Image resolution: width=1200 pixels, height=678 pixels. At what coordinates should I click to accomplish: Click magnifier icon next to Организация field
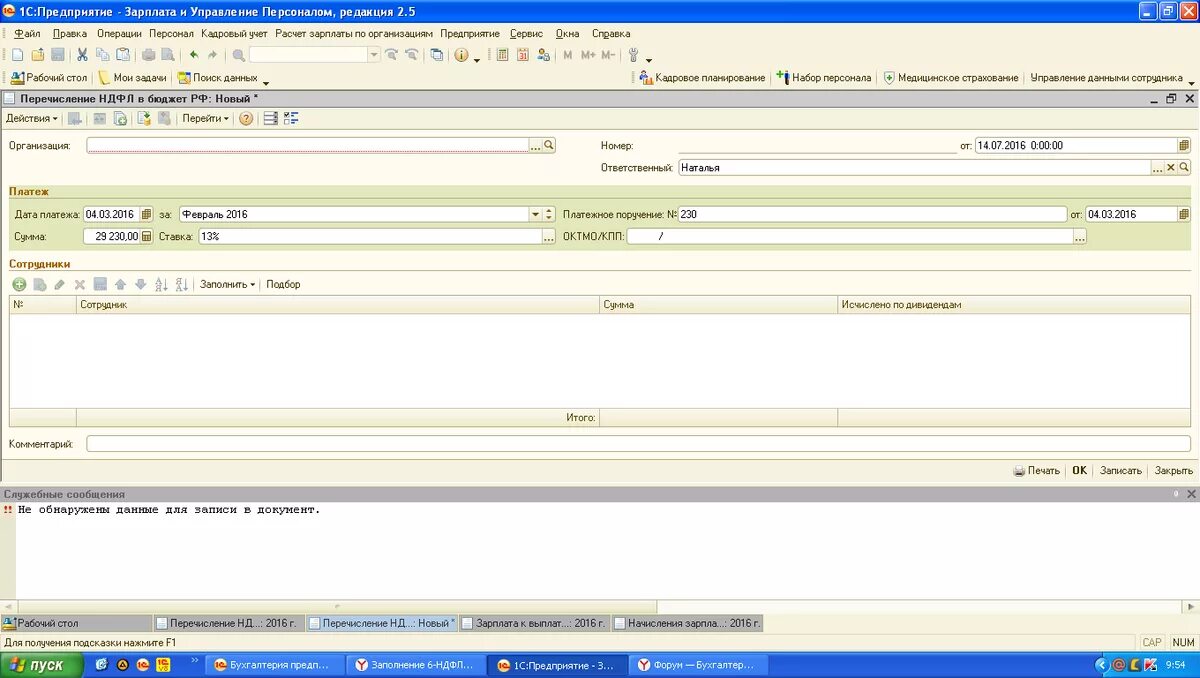click(549, 145)
